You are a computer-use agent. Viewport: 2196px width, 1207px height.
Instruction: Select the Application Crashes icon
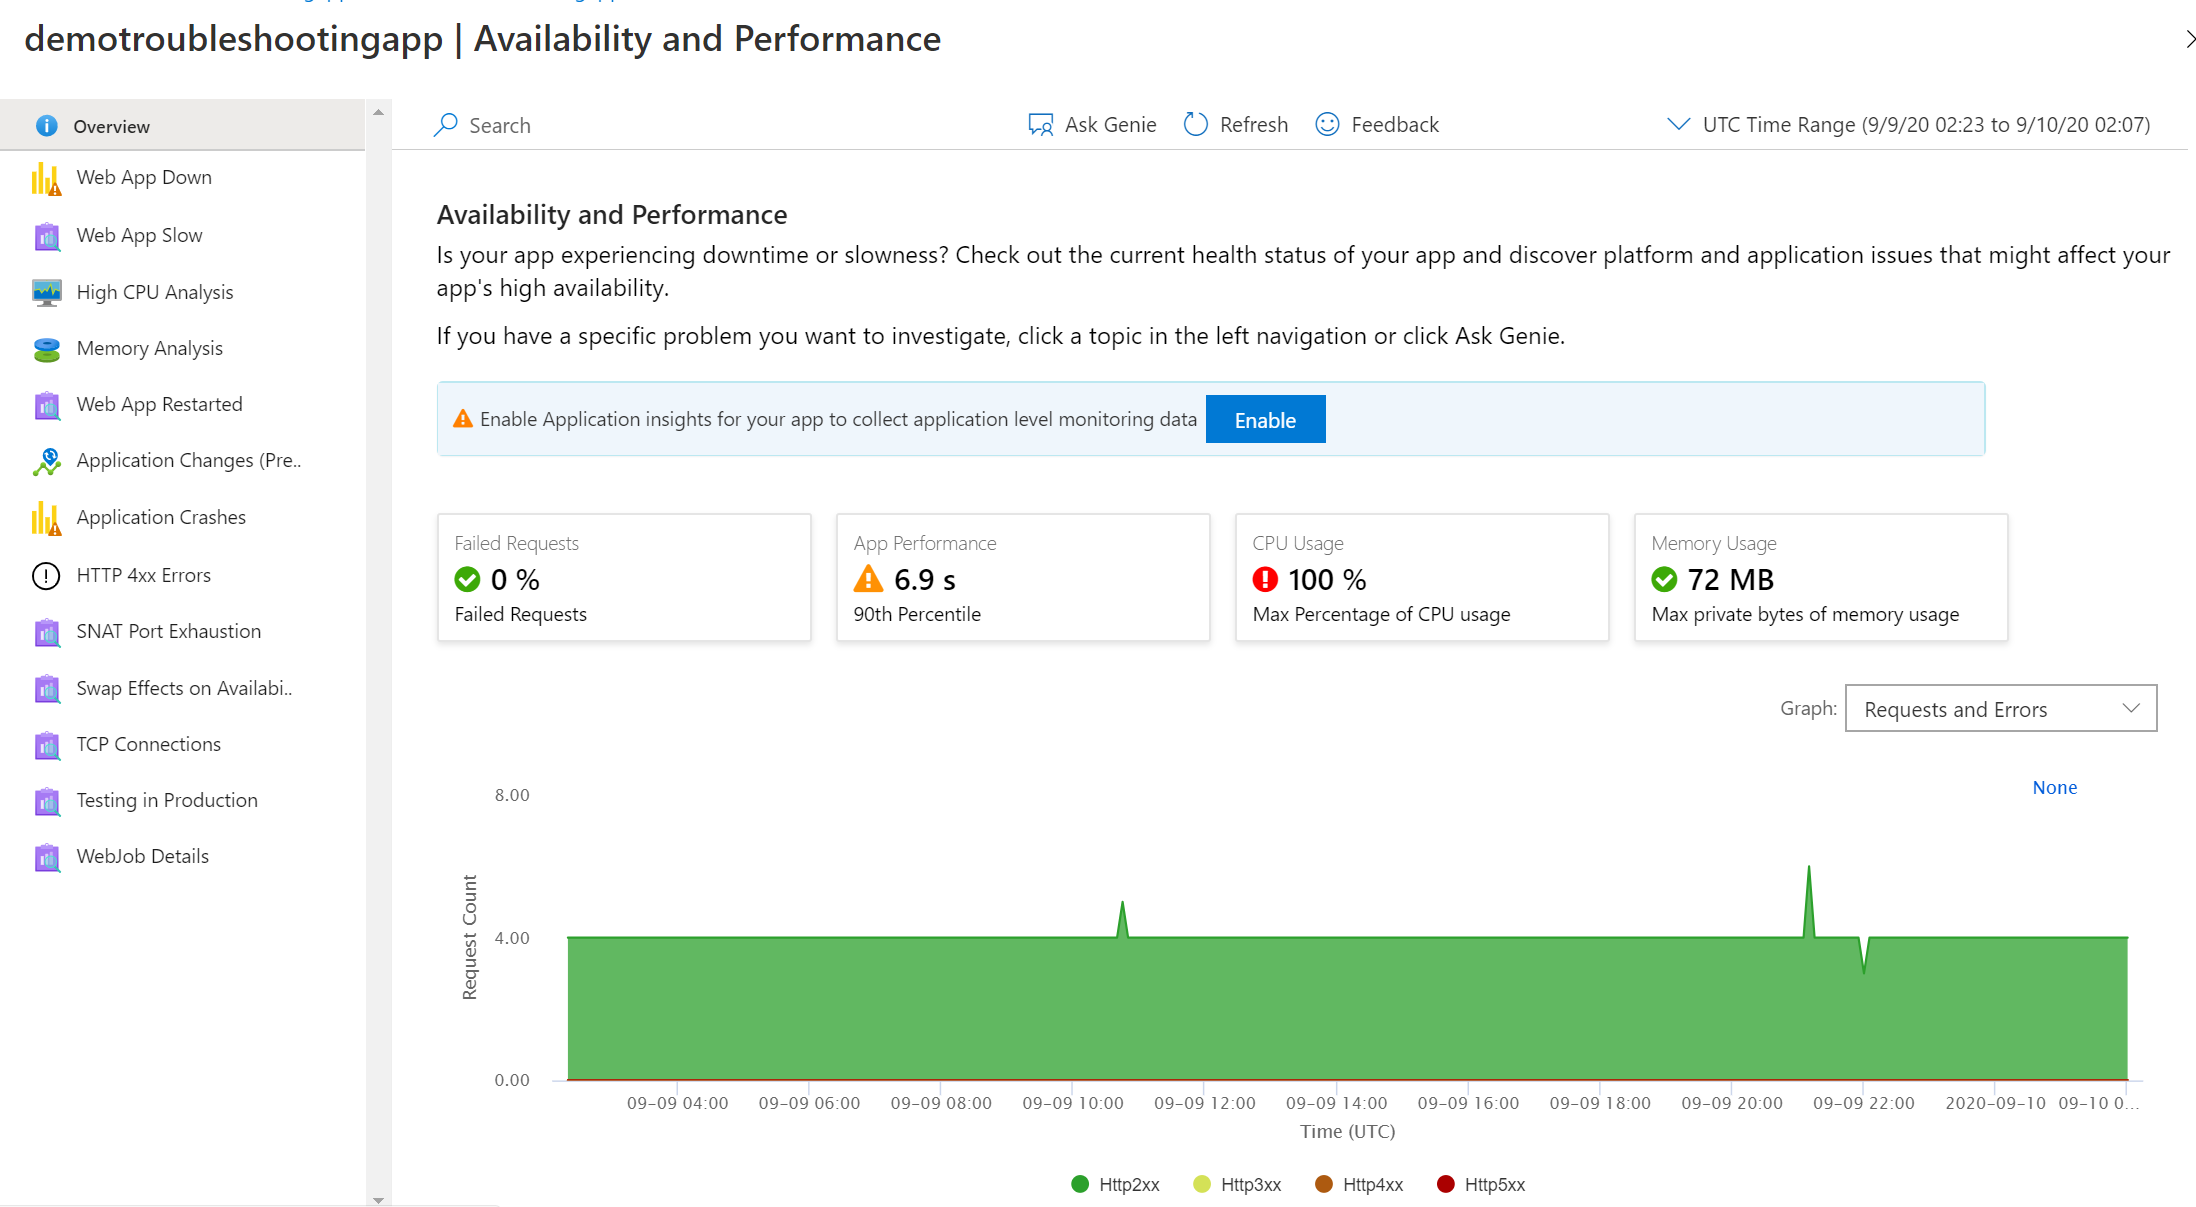44,517
